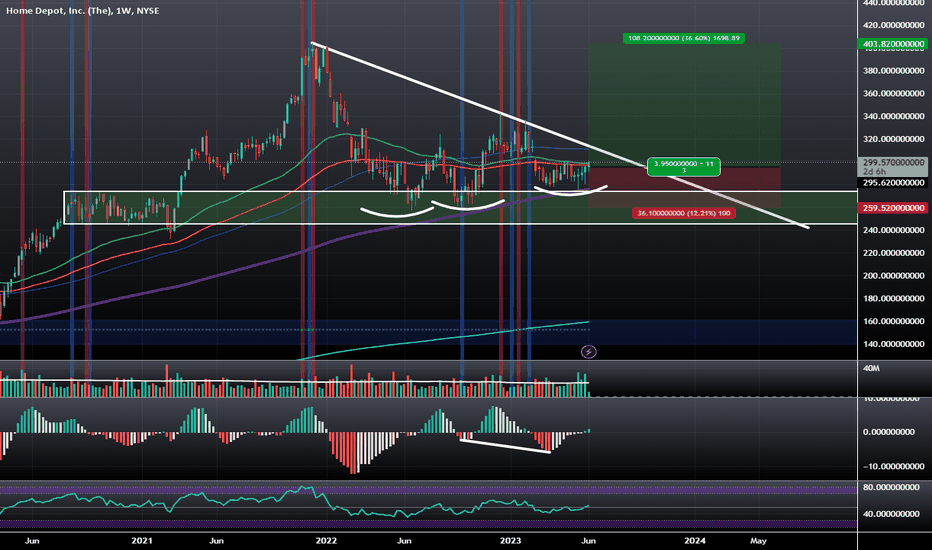
Task: Click the 2022 label on time axis
Action: [326, 540]
